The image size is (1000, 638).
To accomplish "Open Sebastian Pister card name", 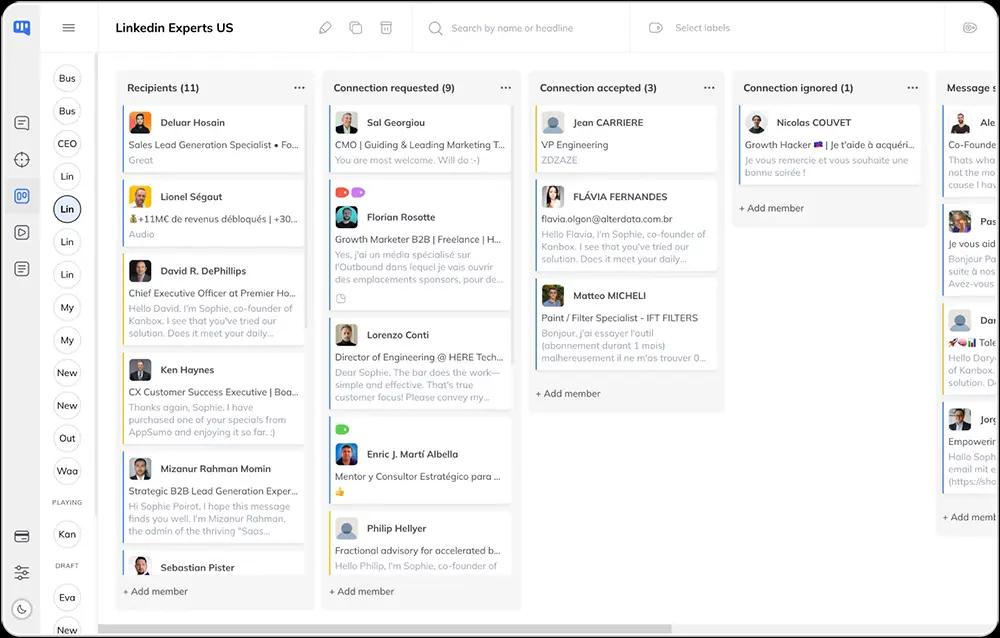I will [x=198, y=567].
